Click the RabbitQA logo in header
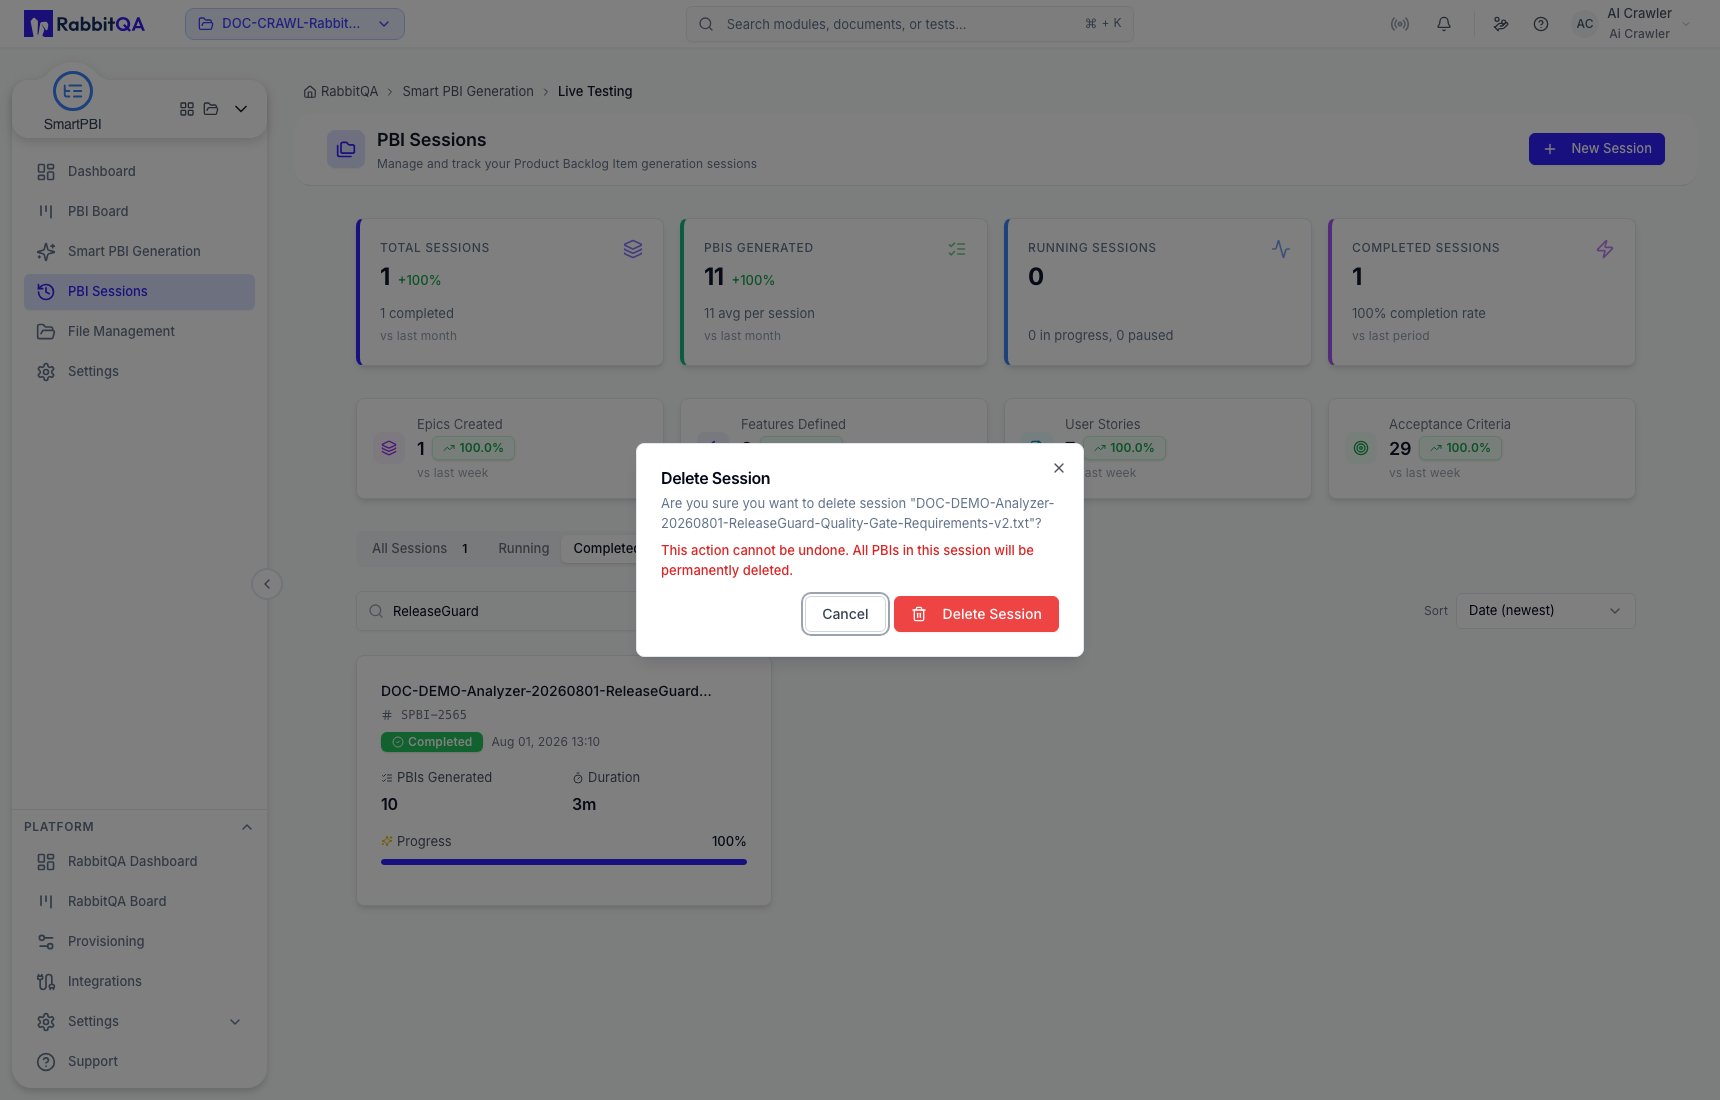The image size is (1720, 1100). 84,24
